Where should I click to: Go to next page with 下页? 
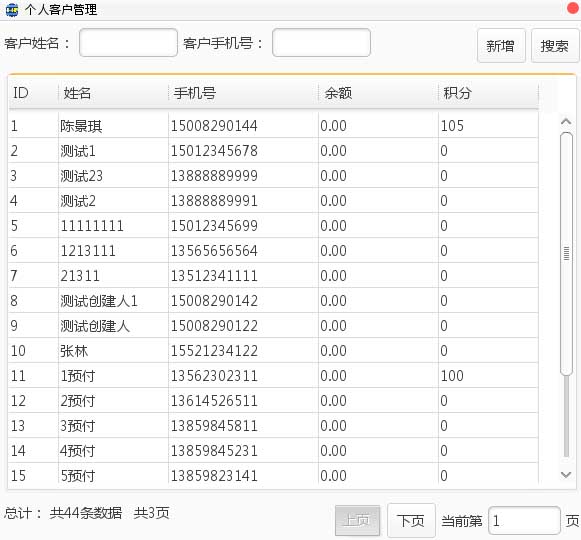(x=411, y=520)
